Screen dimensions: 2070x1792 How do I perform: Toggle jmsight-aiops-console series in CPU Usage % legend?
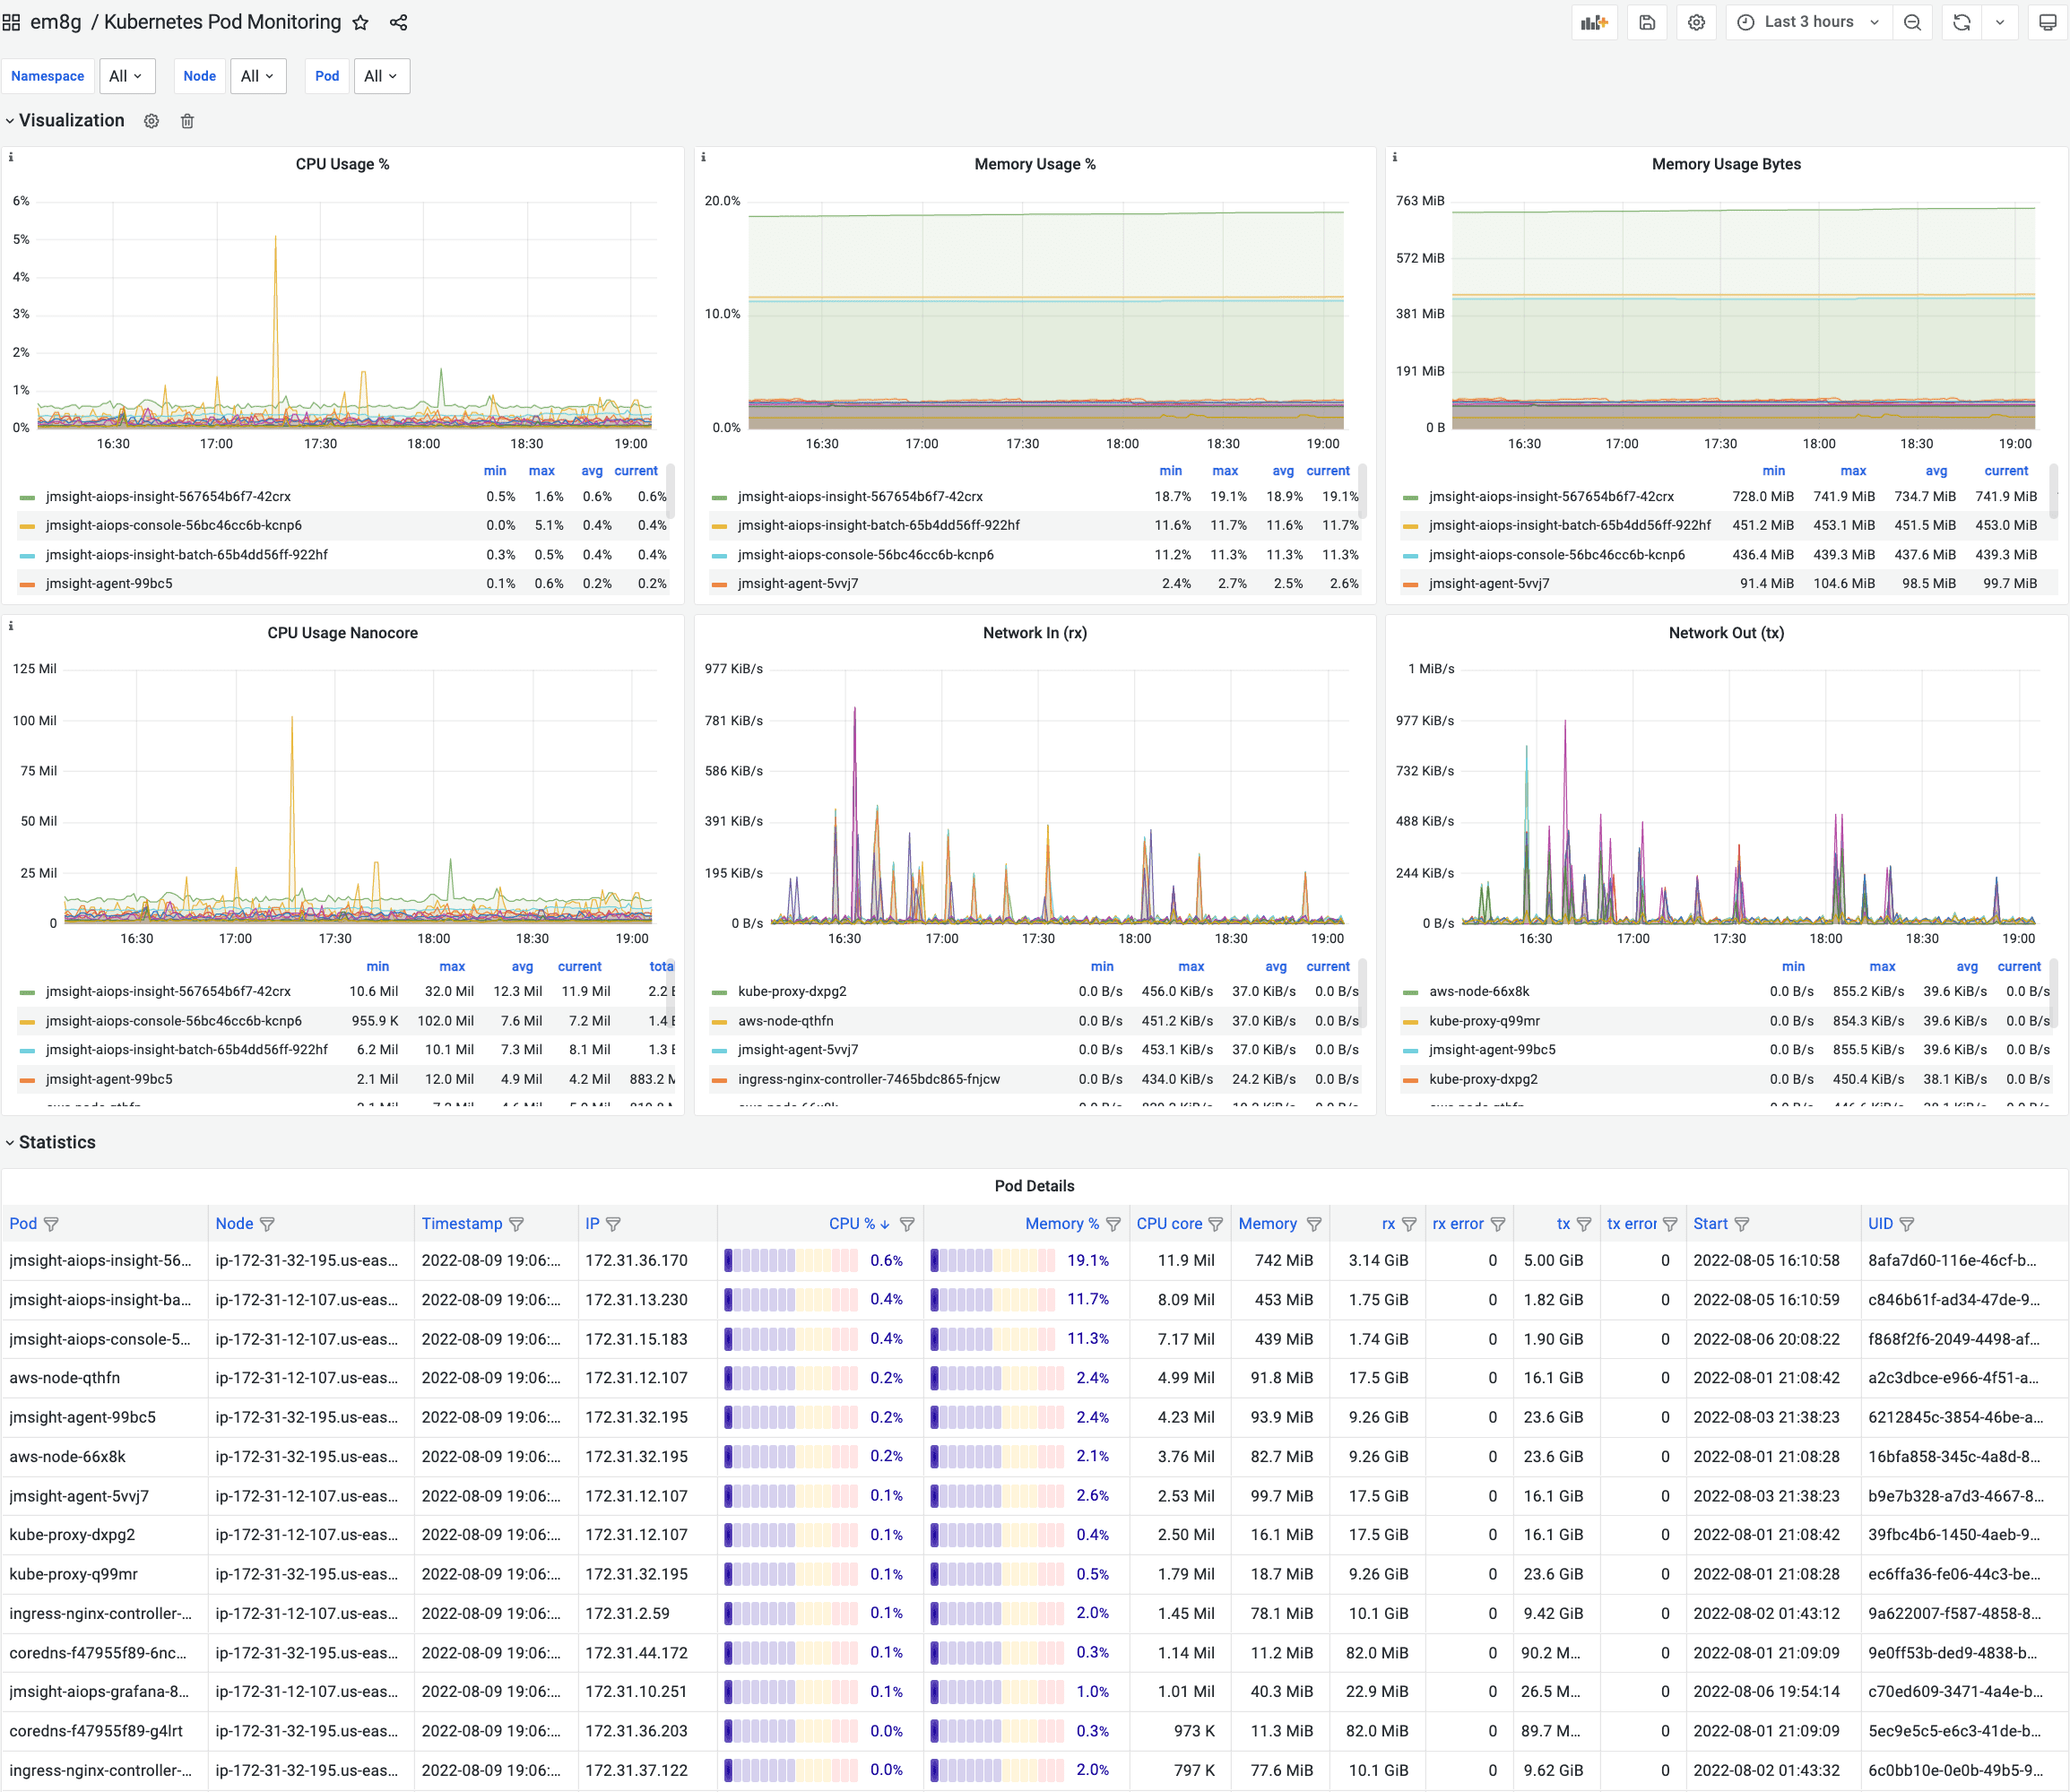174,525
